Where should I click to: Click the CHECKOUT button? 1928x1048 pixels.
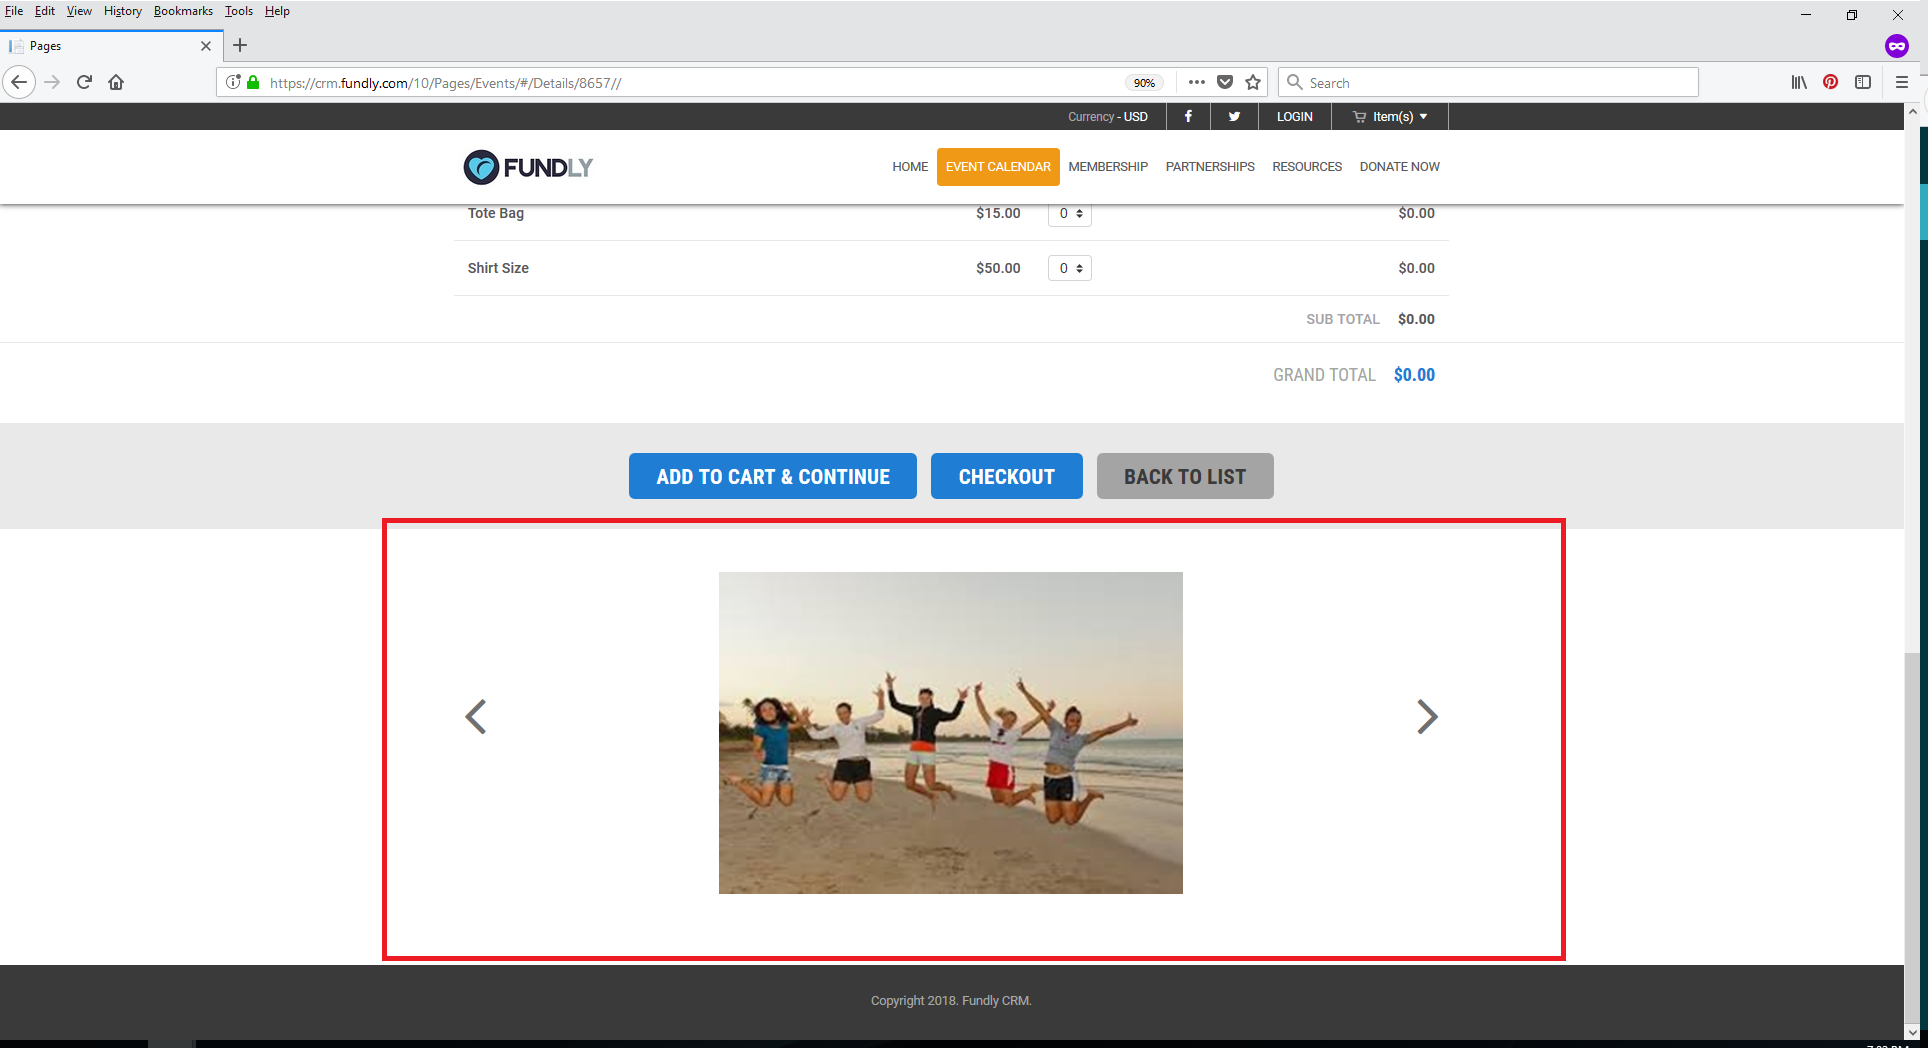(1007, 476)
